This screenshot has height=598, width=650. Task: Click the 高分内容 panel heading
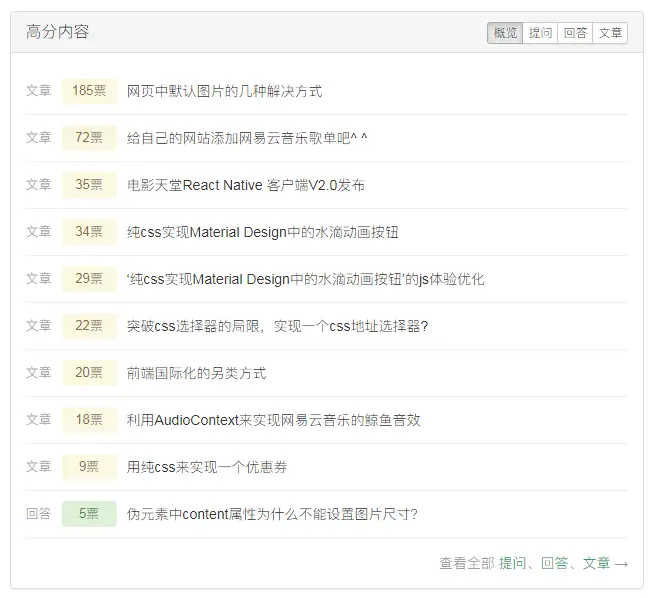pos(58,32)
